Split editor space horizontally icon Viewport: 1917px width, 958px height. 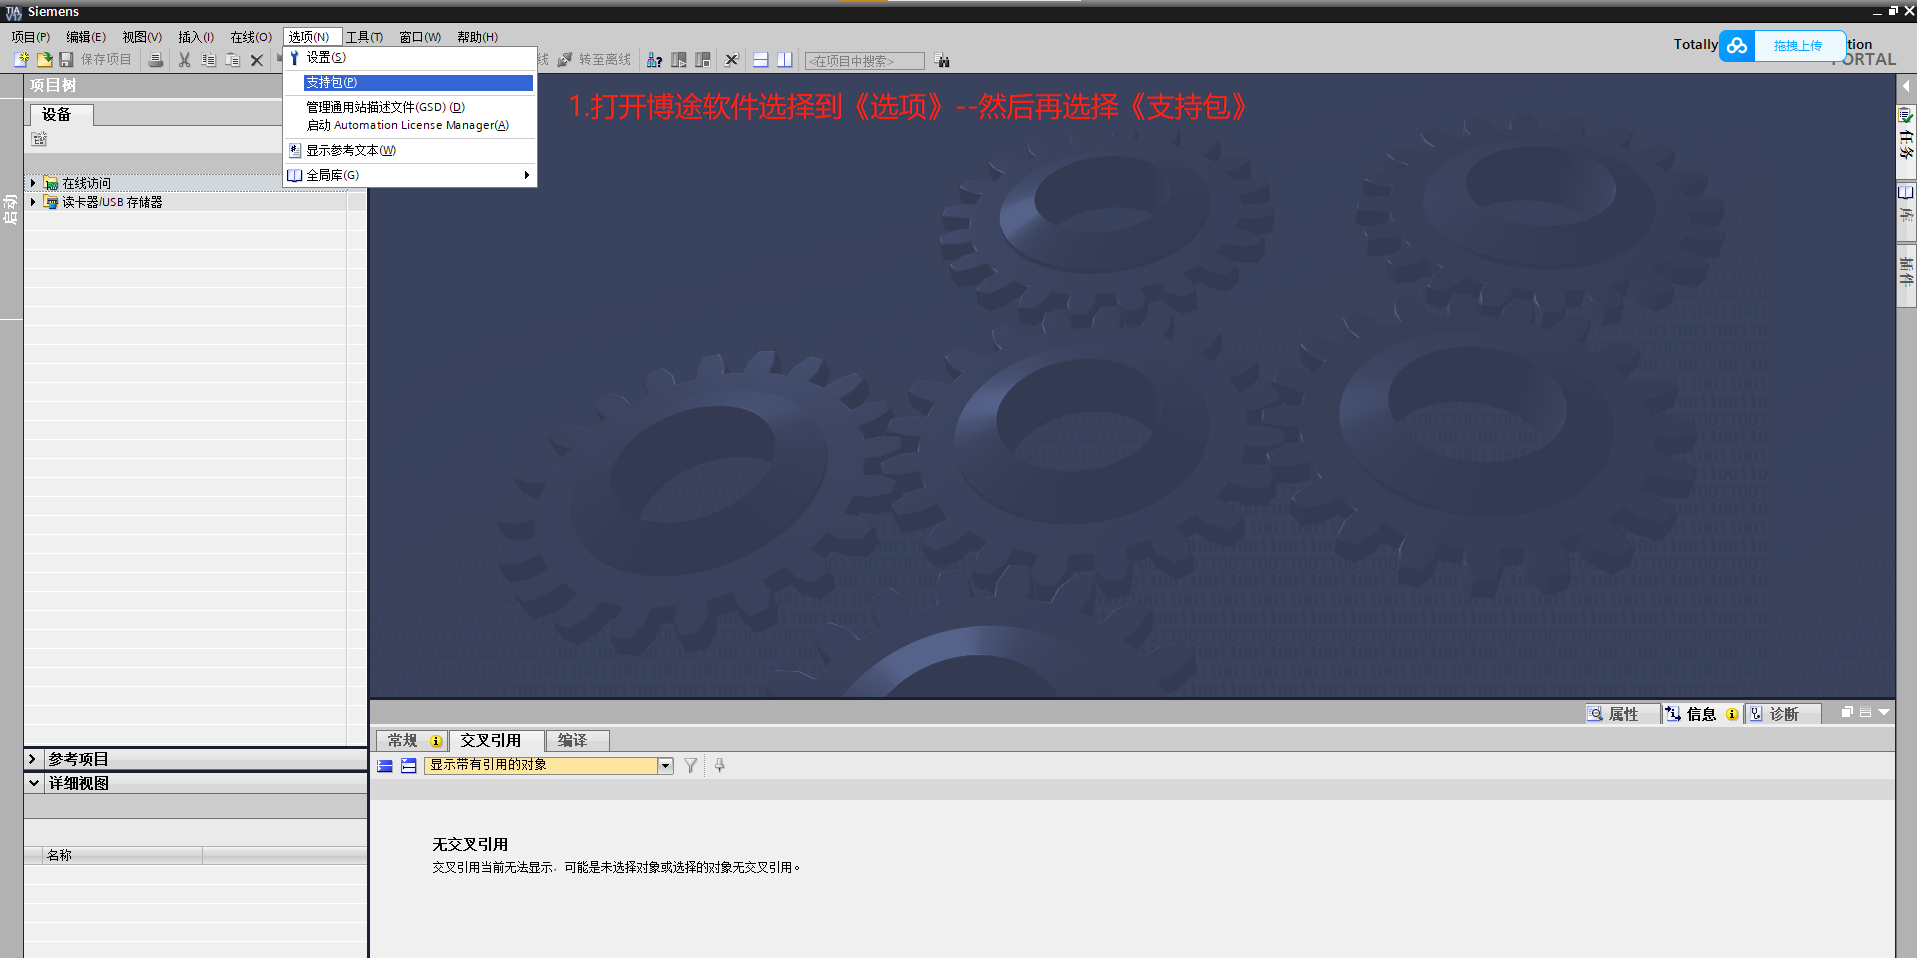pyautogui.click(x=761, y=60)
